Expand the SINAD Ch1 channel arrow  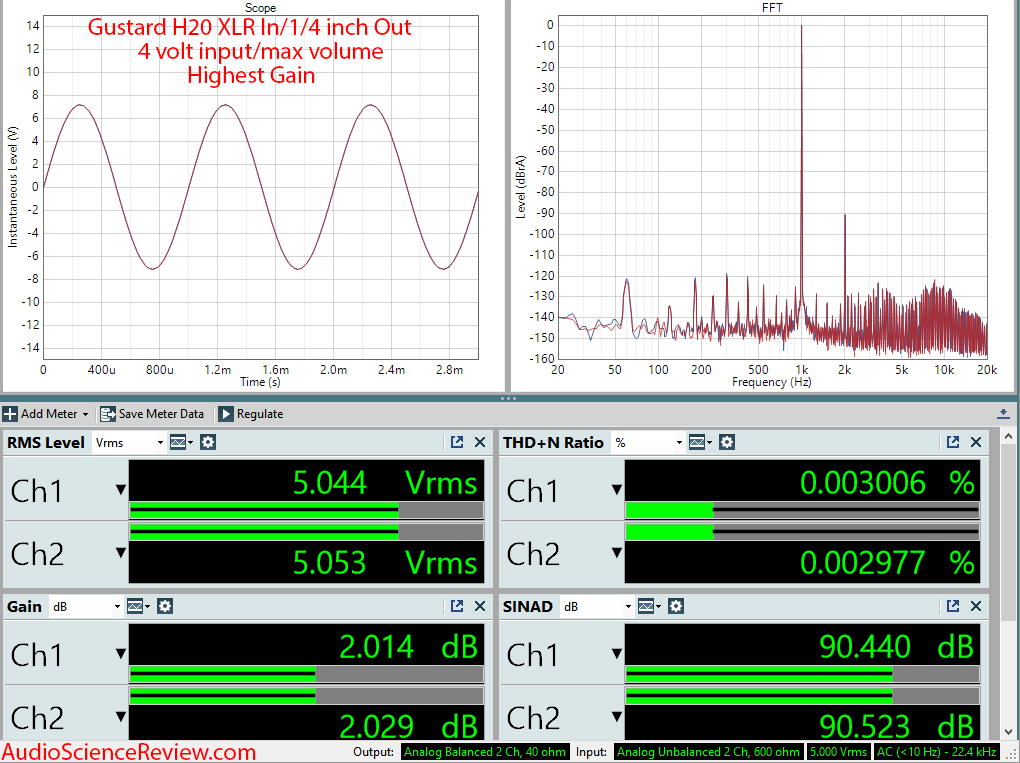617,654
